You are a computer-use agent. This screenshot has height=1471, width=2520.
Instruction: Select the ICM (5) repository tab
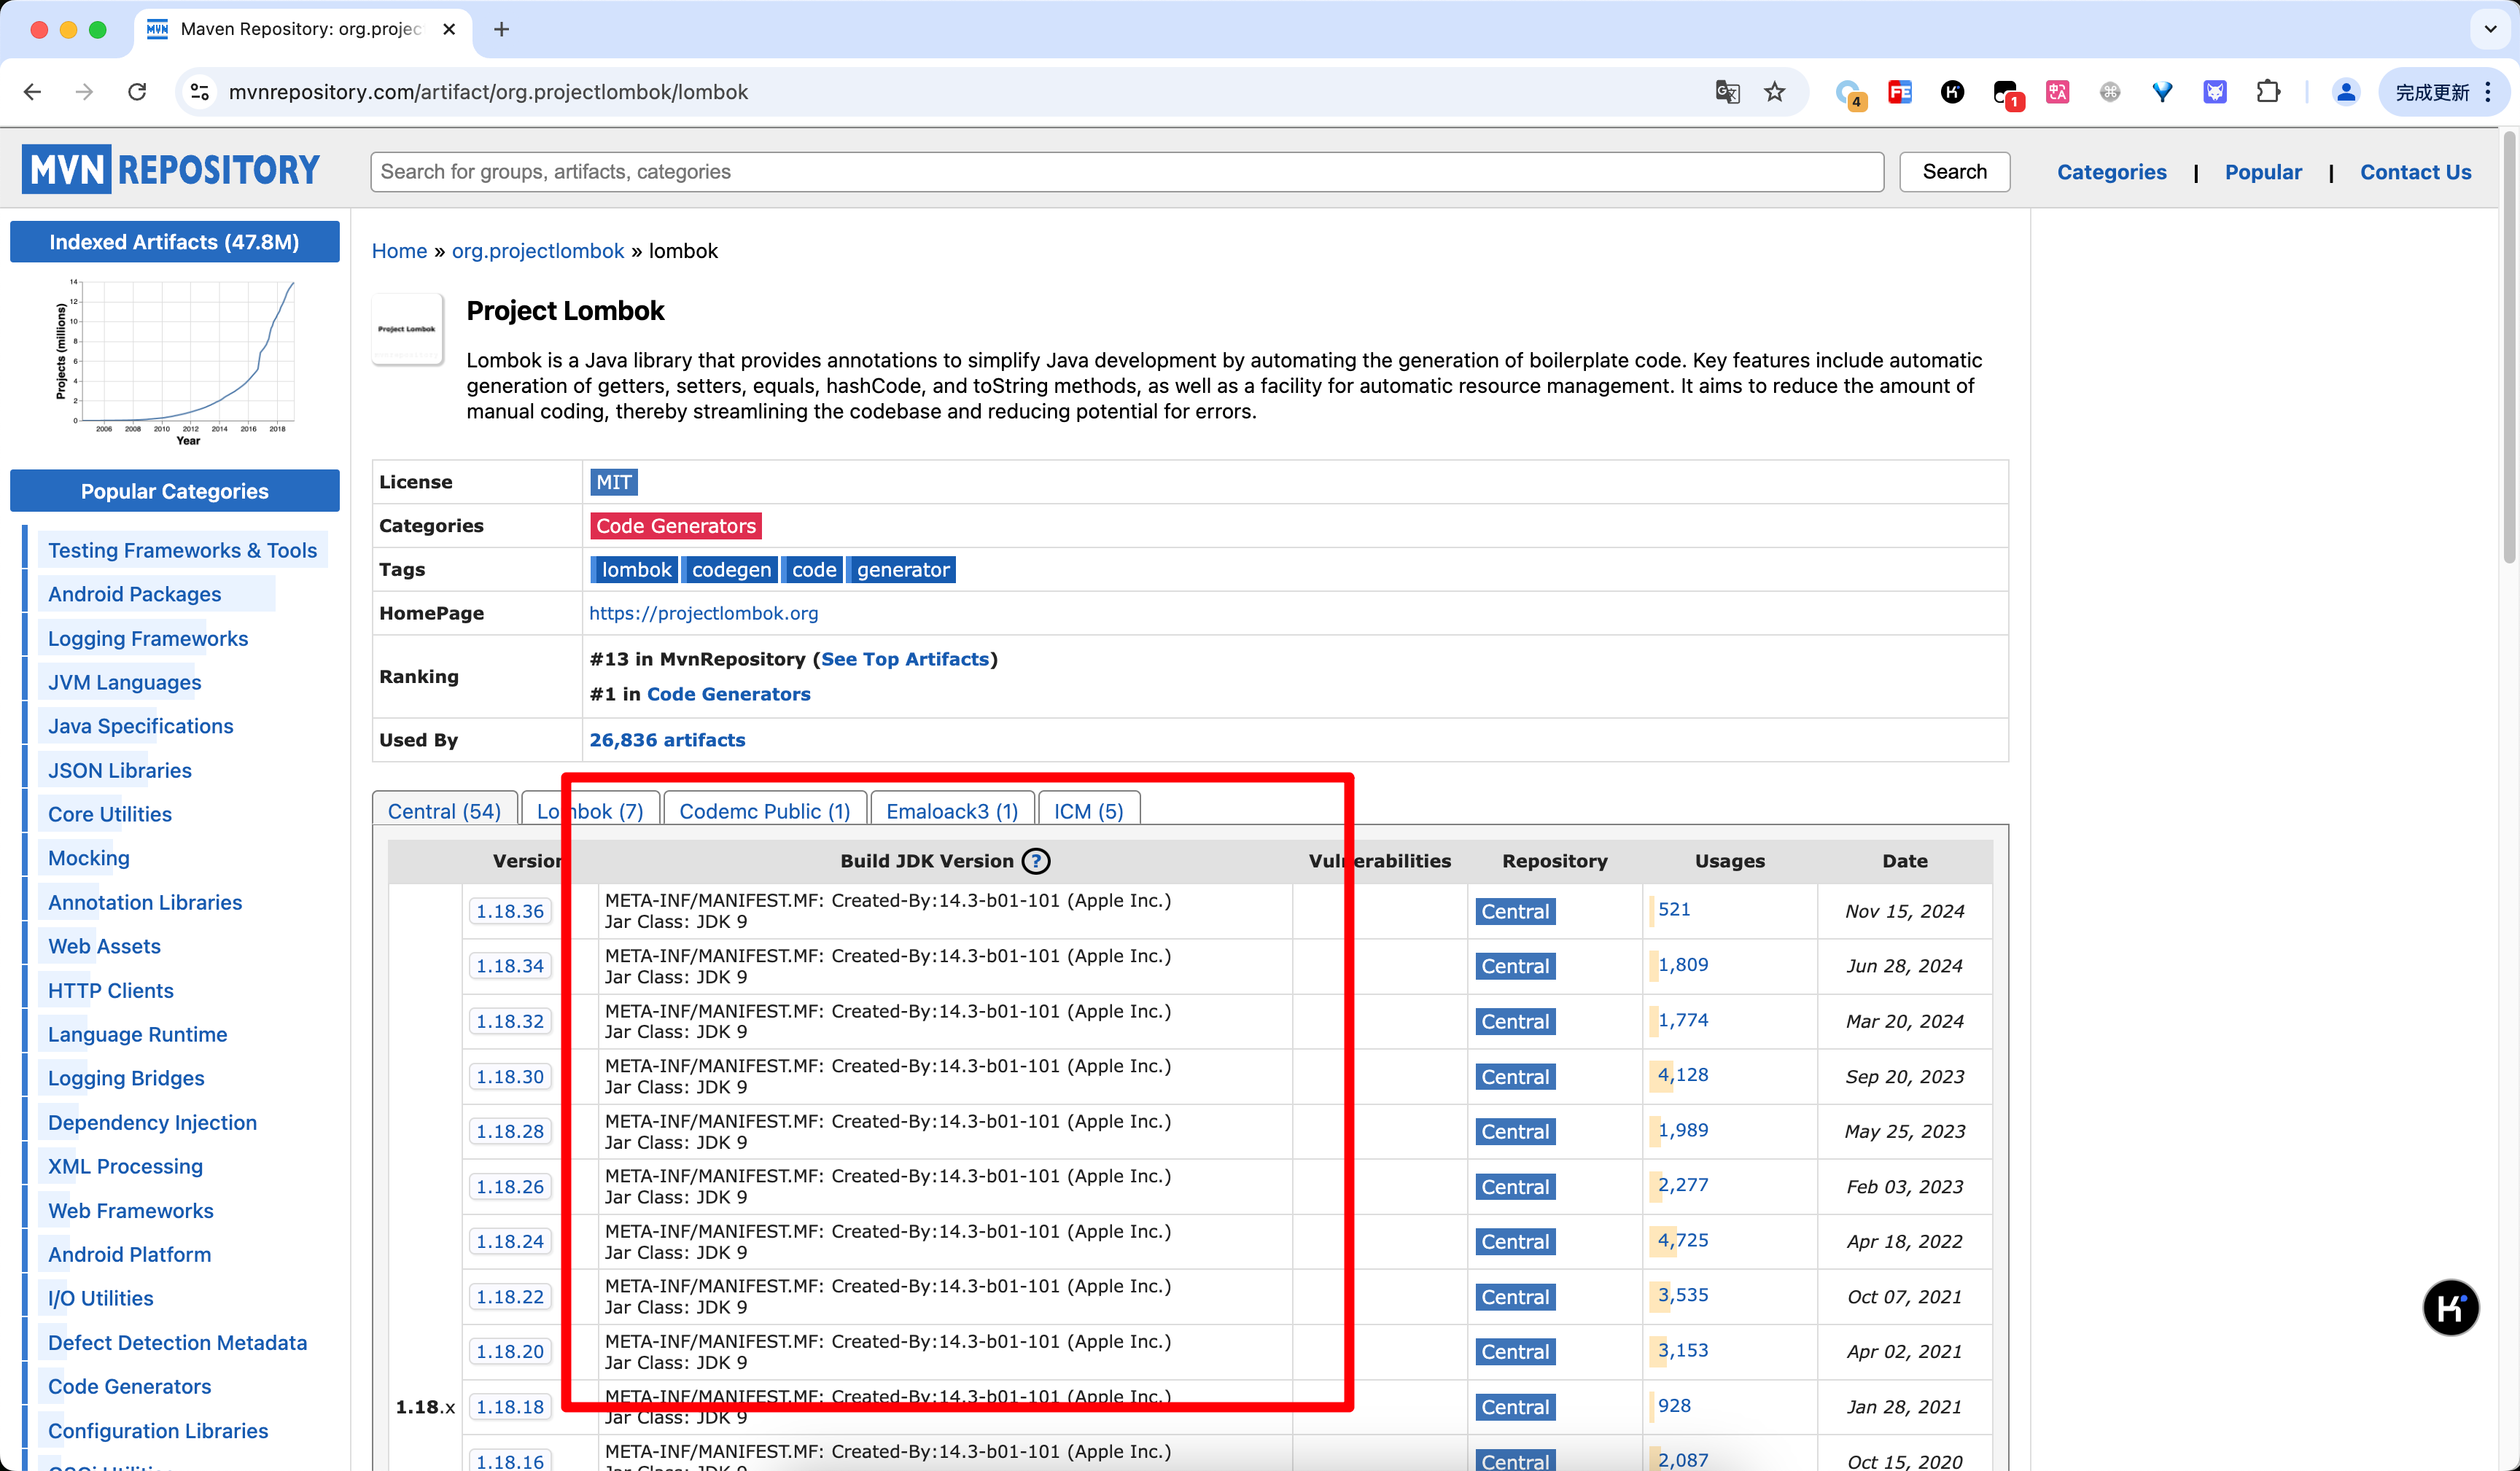1088,811
